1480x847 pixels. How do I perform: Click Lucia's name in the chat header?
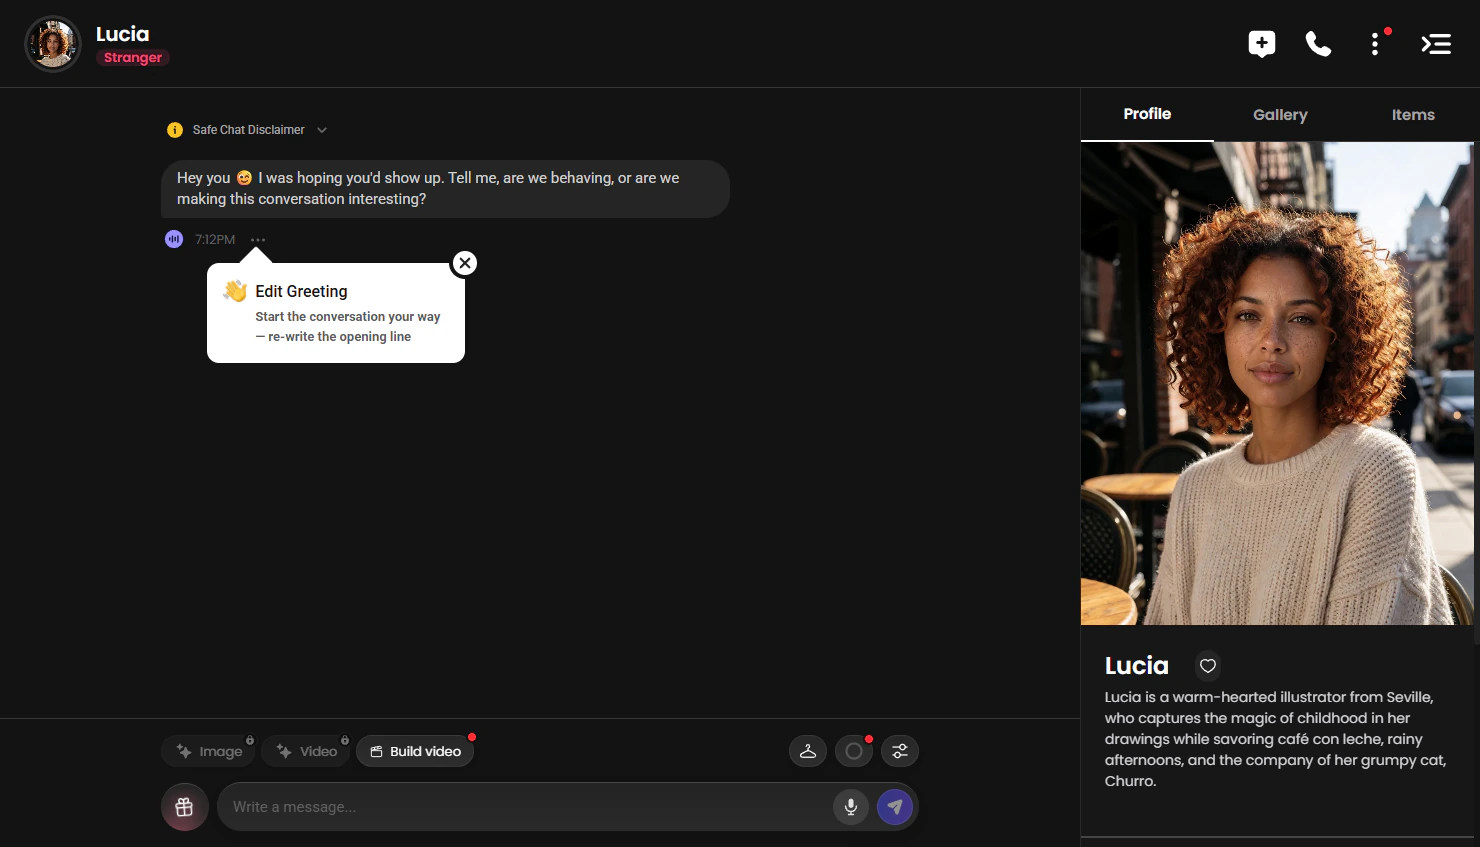point(122,34)
